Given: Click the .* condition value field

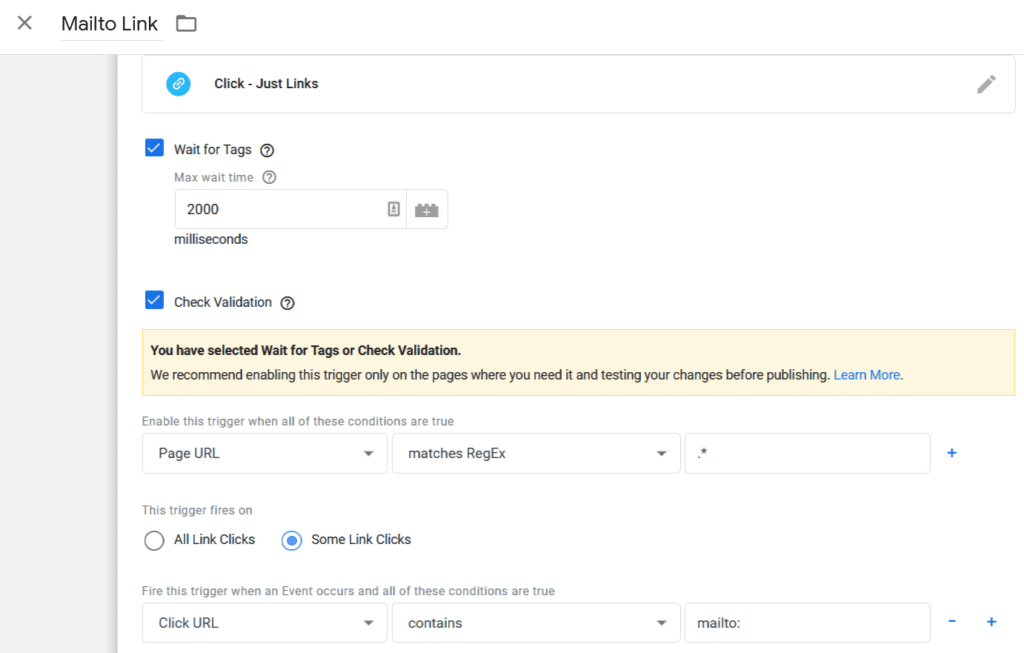Looking at the screenshot, I should click(x=807, y=453).
